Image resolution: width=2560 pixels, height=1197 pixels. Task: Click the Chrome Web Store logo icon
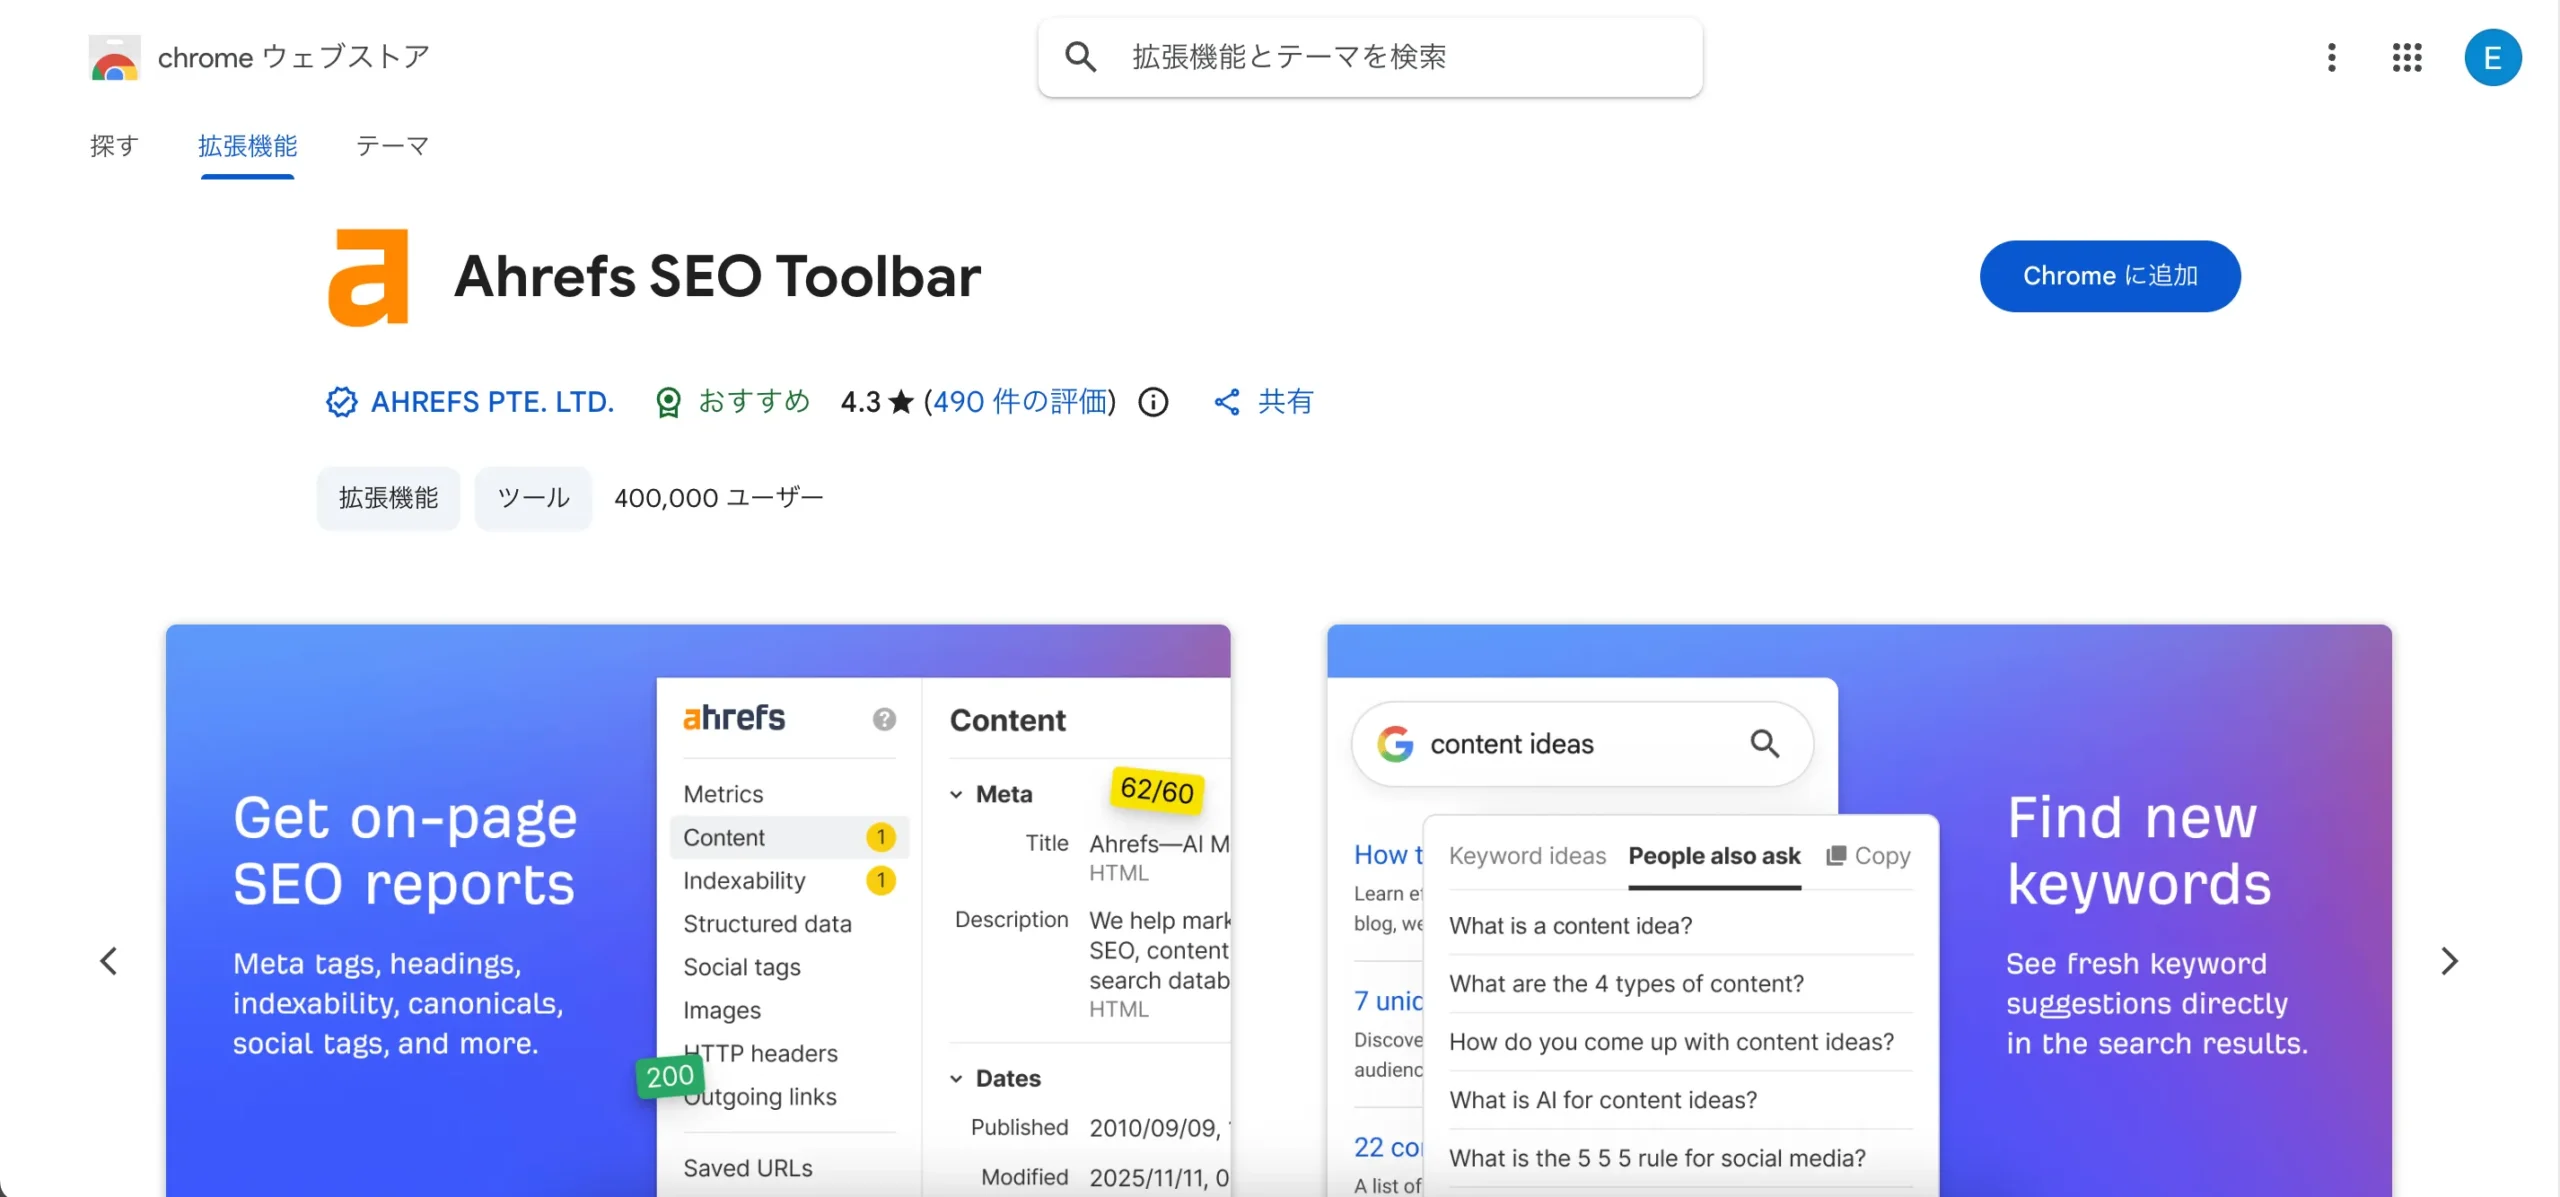pyautogui.click(x=114, y=58)
